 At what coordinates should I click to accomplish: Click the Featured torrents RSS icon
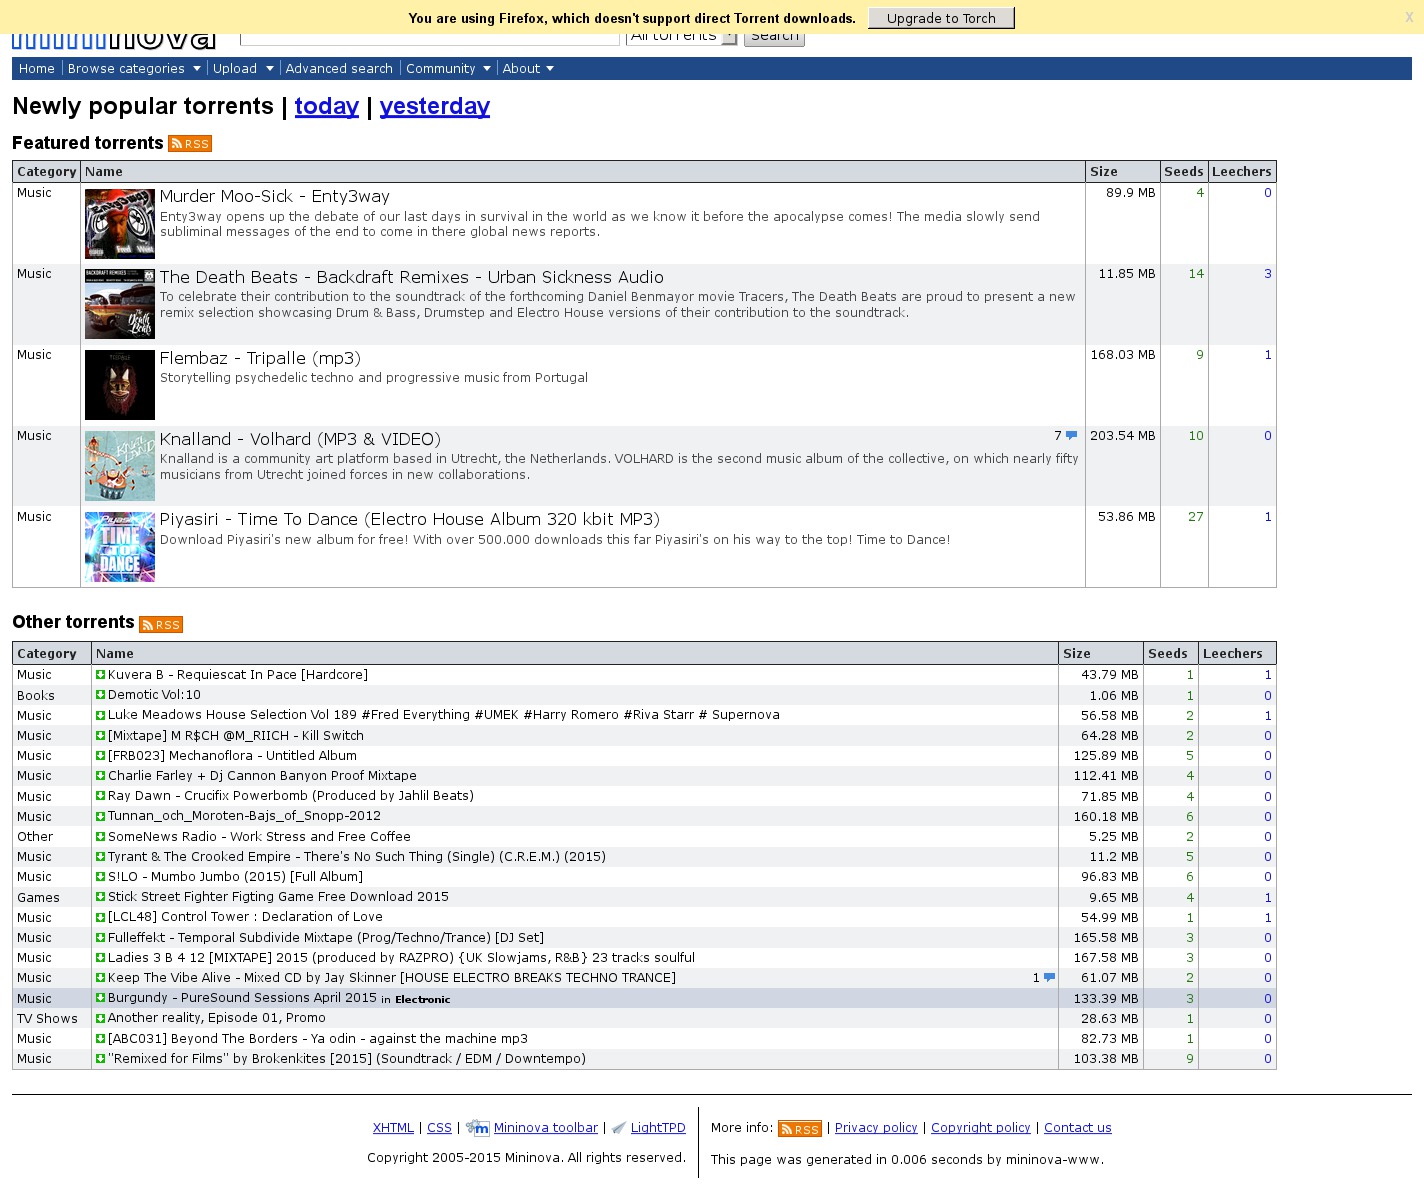[190, 144]
